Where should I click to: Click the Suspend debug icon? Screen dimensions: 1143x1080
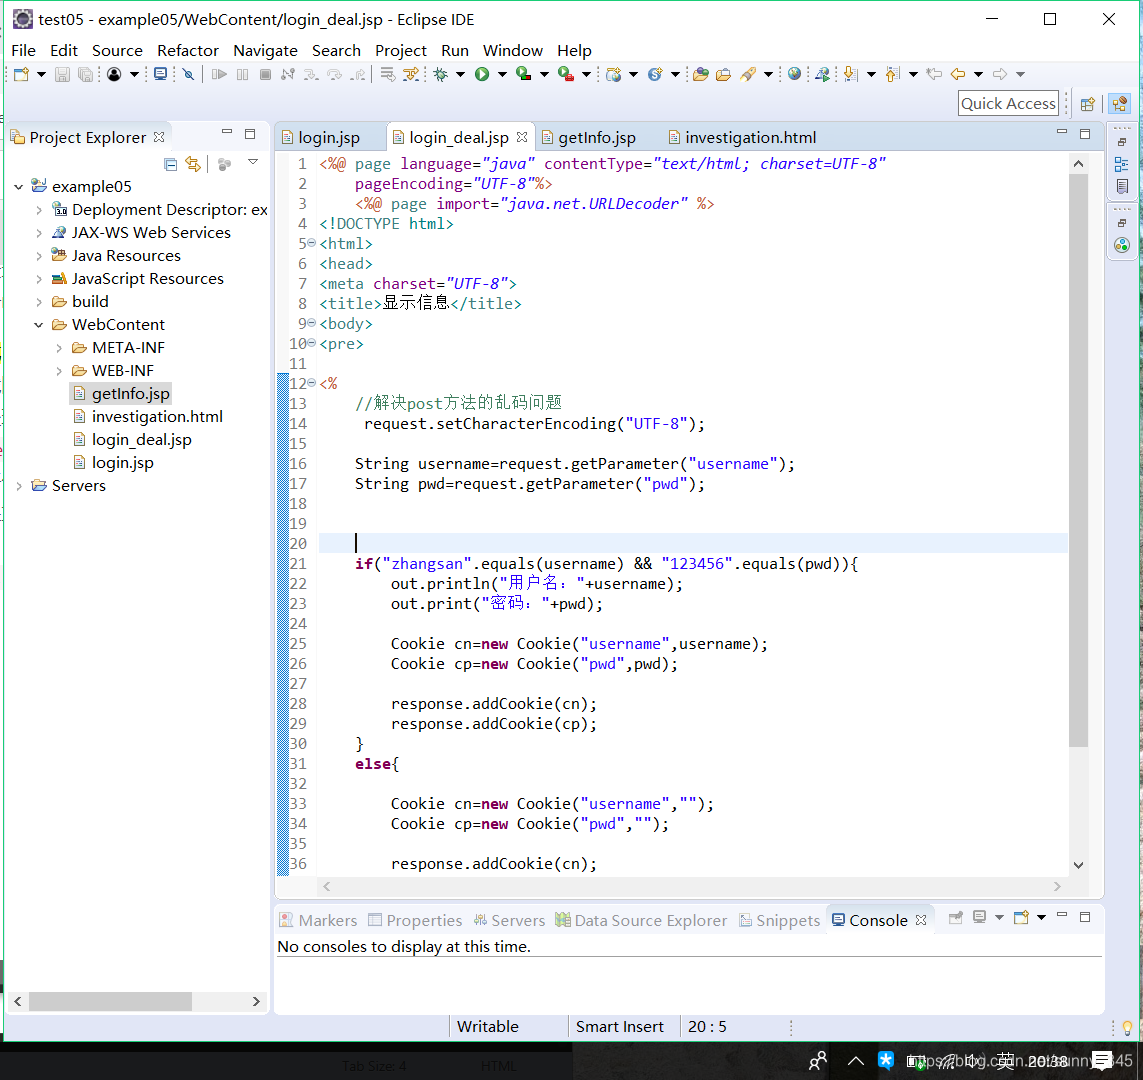coord(243,74)
